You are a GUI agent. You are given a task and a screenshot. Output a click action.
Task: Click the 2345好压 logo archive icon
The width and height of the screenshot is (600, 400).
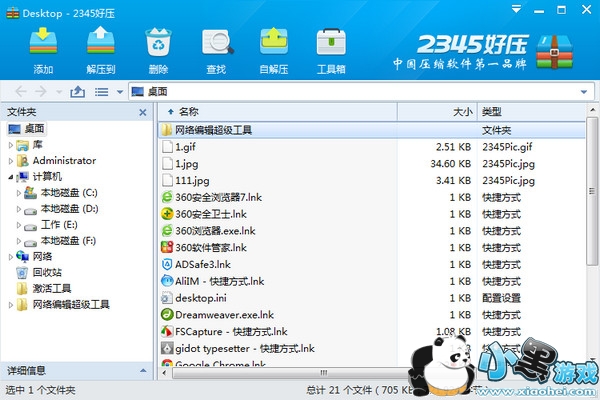(554, 52)
